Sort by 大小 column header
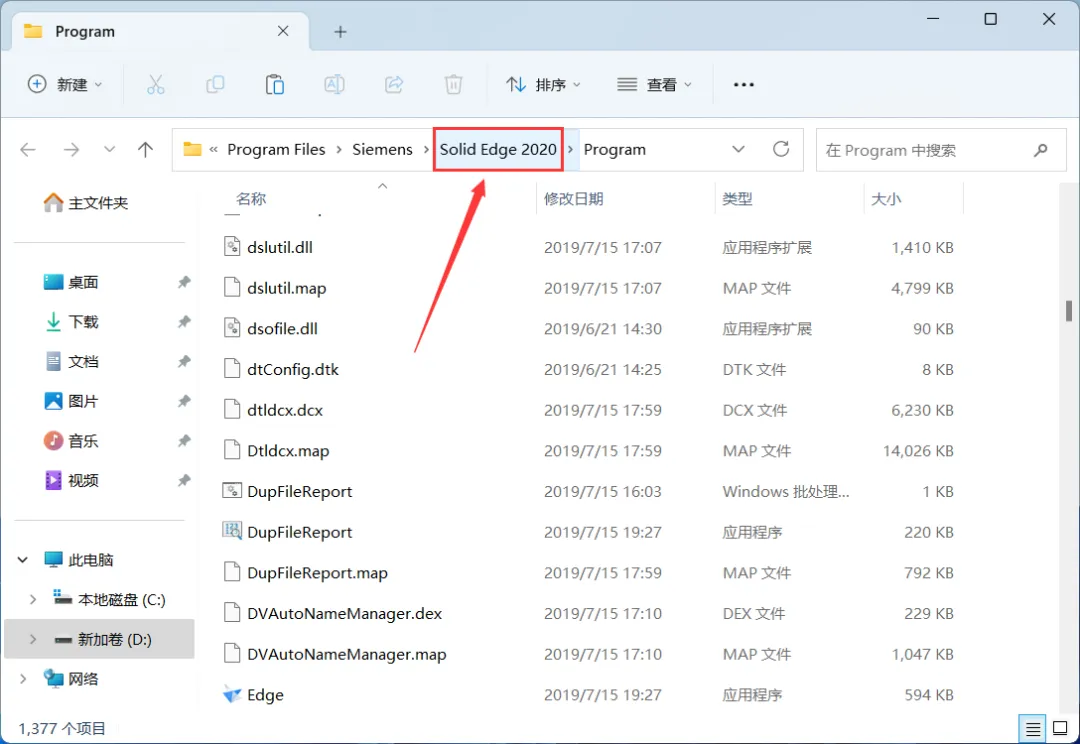The height and width of the screenshot is (744, 1080). pos(886,199)
